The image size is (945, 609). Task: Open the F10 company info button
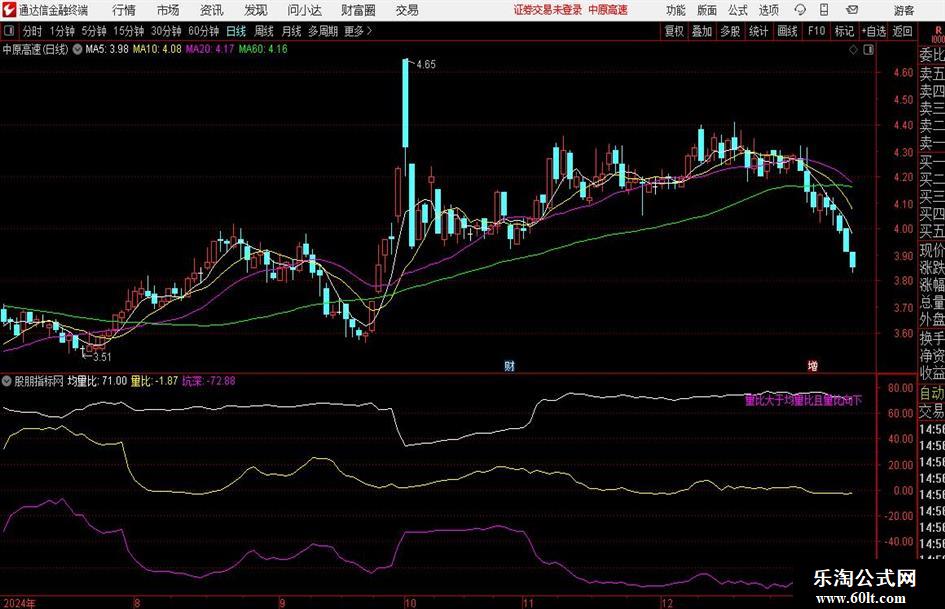[817, 31]
